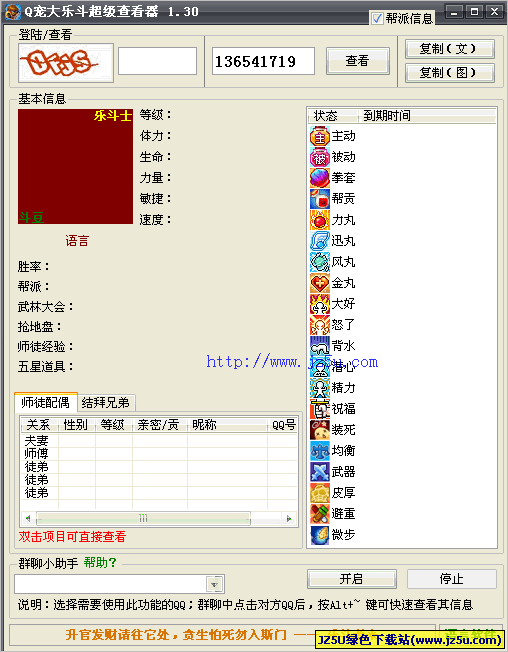Screen dimensions: 508x652
Task: Open the QQ selection dropdown
Action: (215, 584)
